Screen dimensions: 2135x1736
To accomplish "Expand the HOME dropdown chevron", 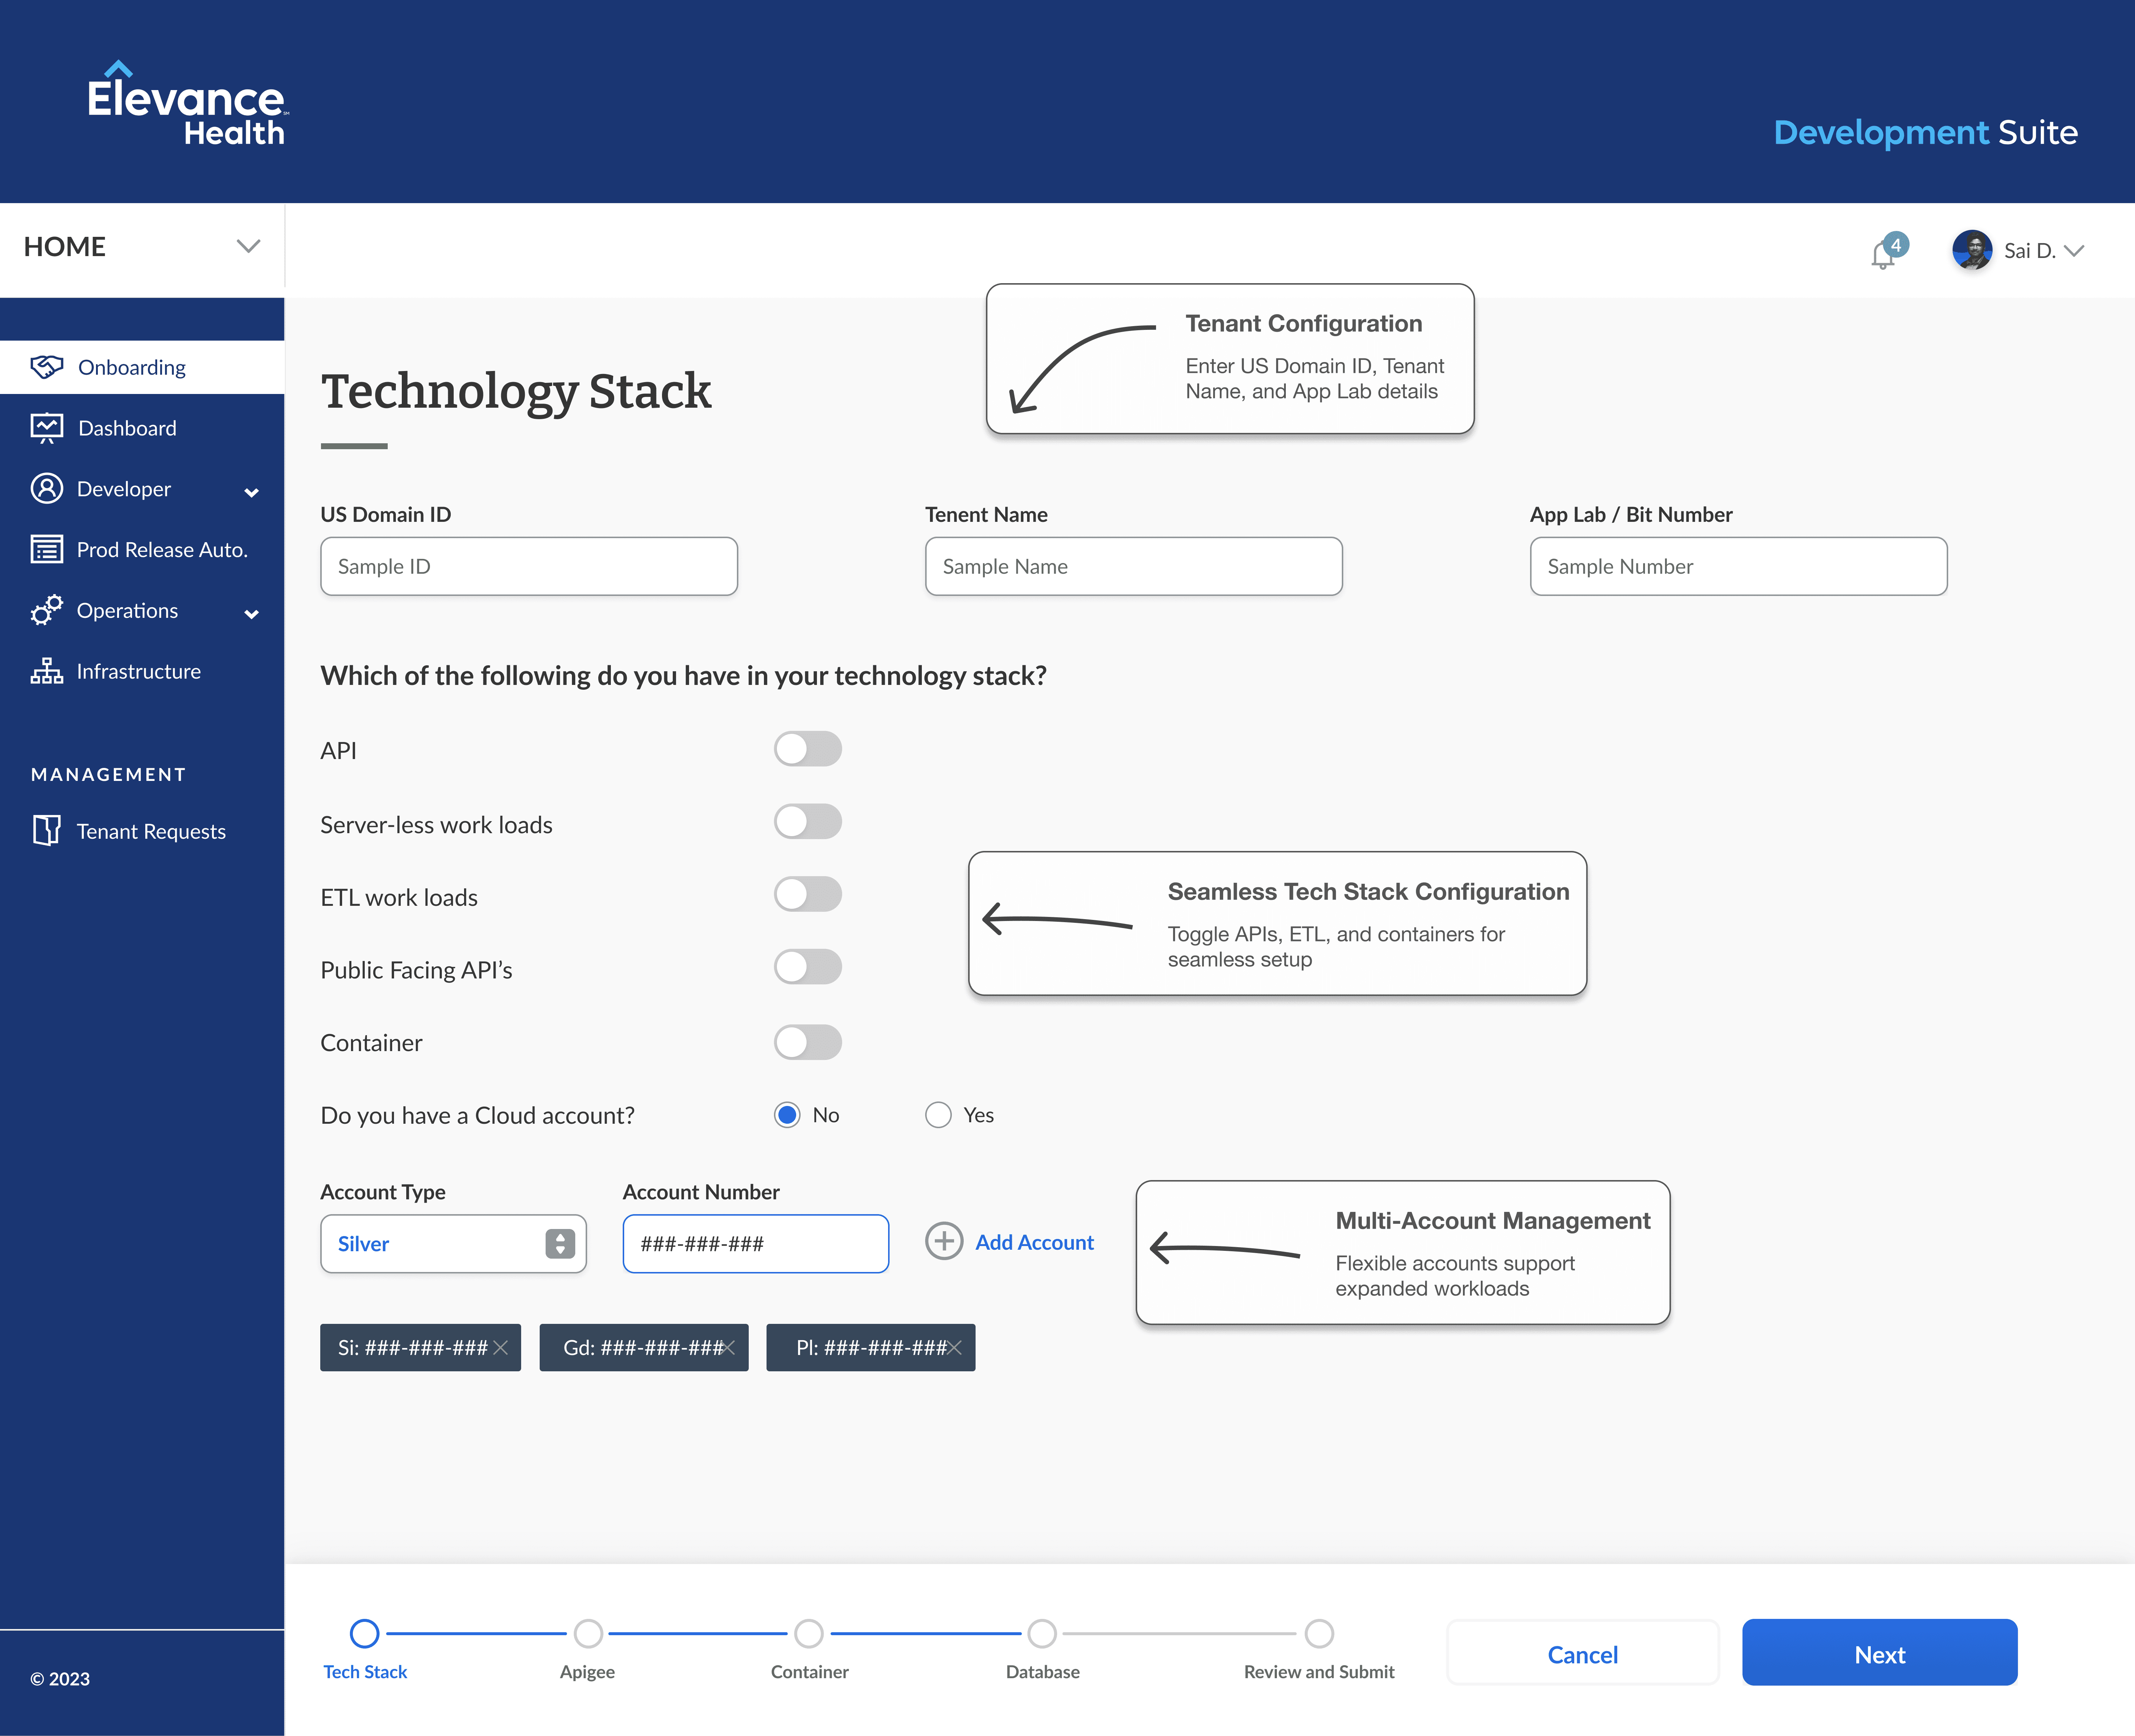I will tap(248, 246).
